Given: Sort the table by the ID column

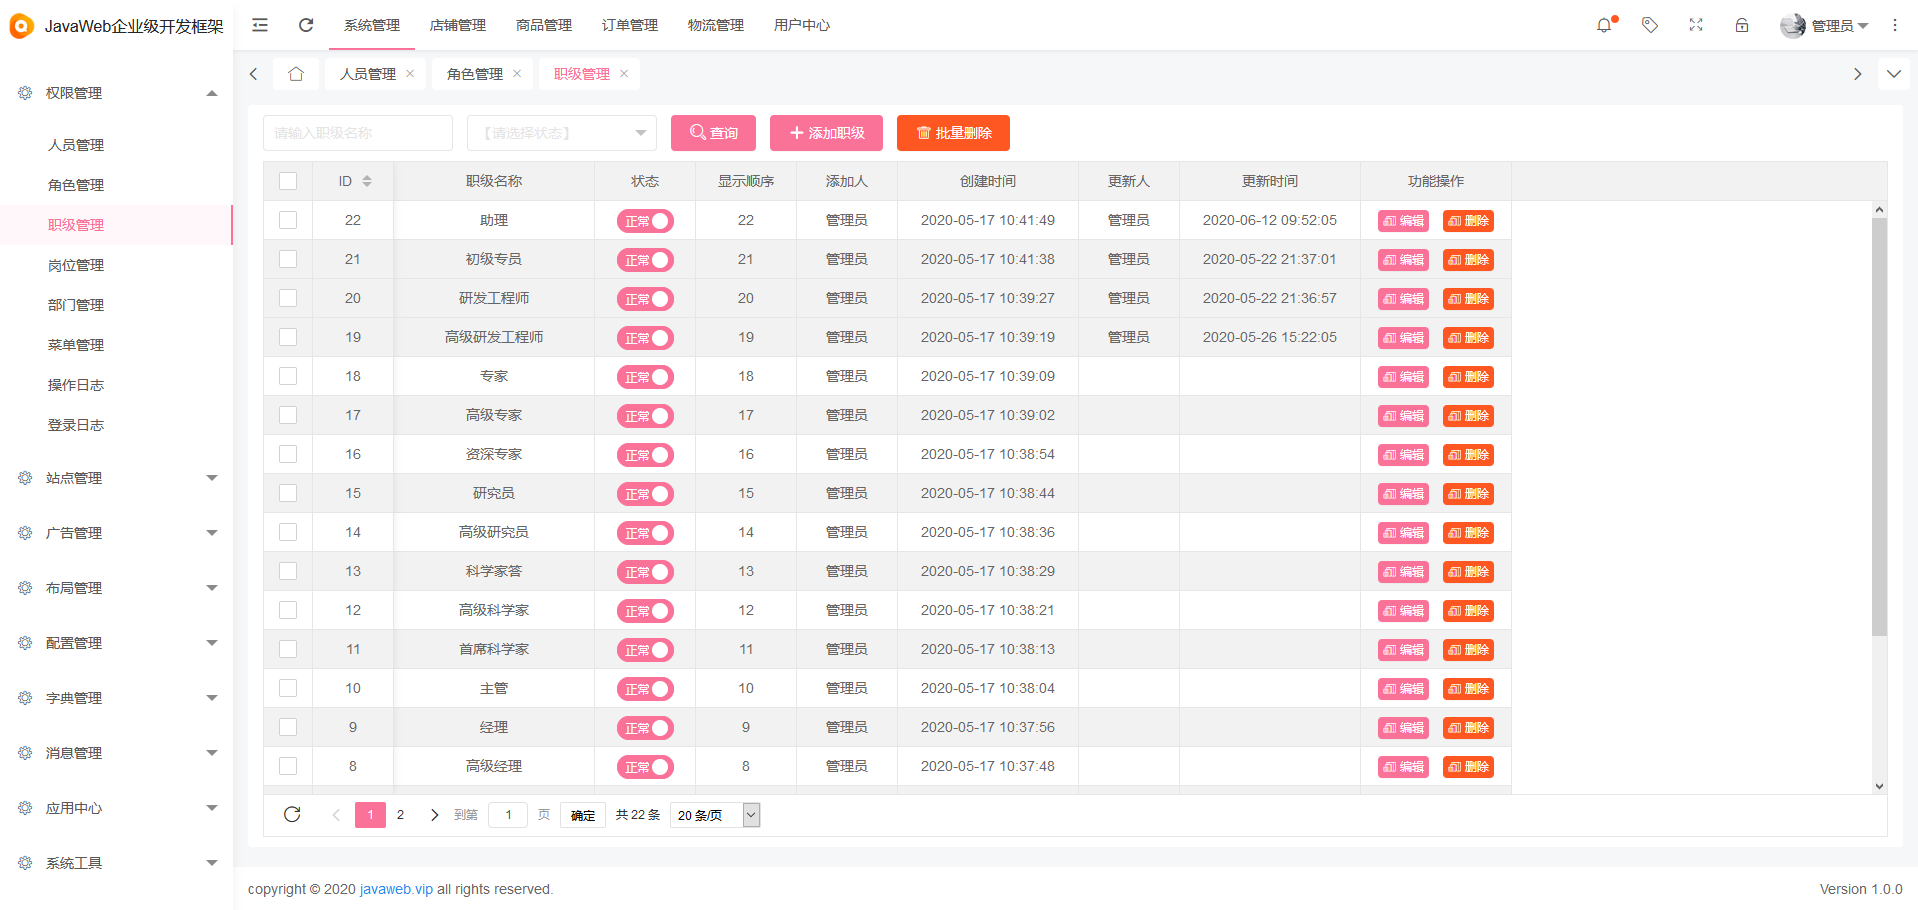Looking at the screenshot, I should pos(366,181).
